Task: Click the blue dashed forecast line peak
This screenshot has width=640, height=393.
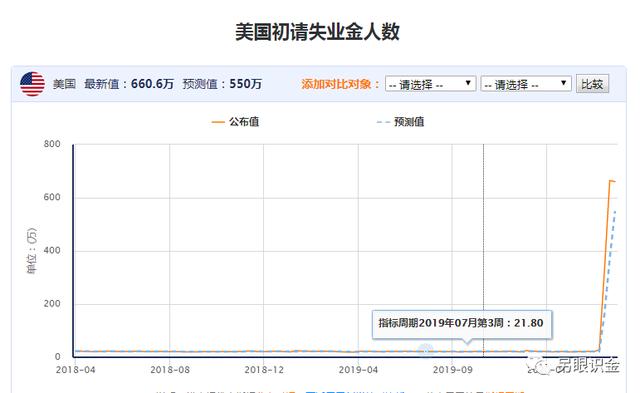Action: [615, 211]
